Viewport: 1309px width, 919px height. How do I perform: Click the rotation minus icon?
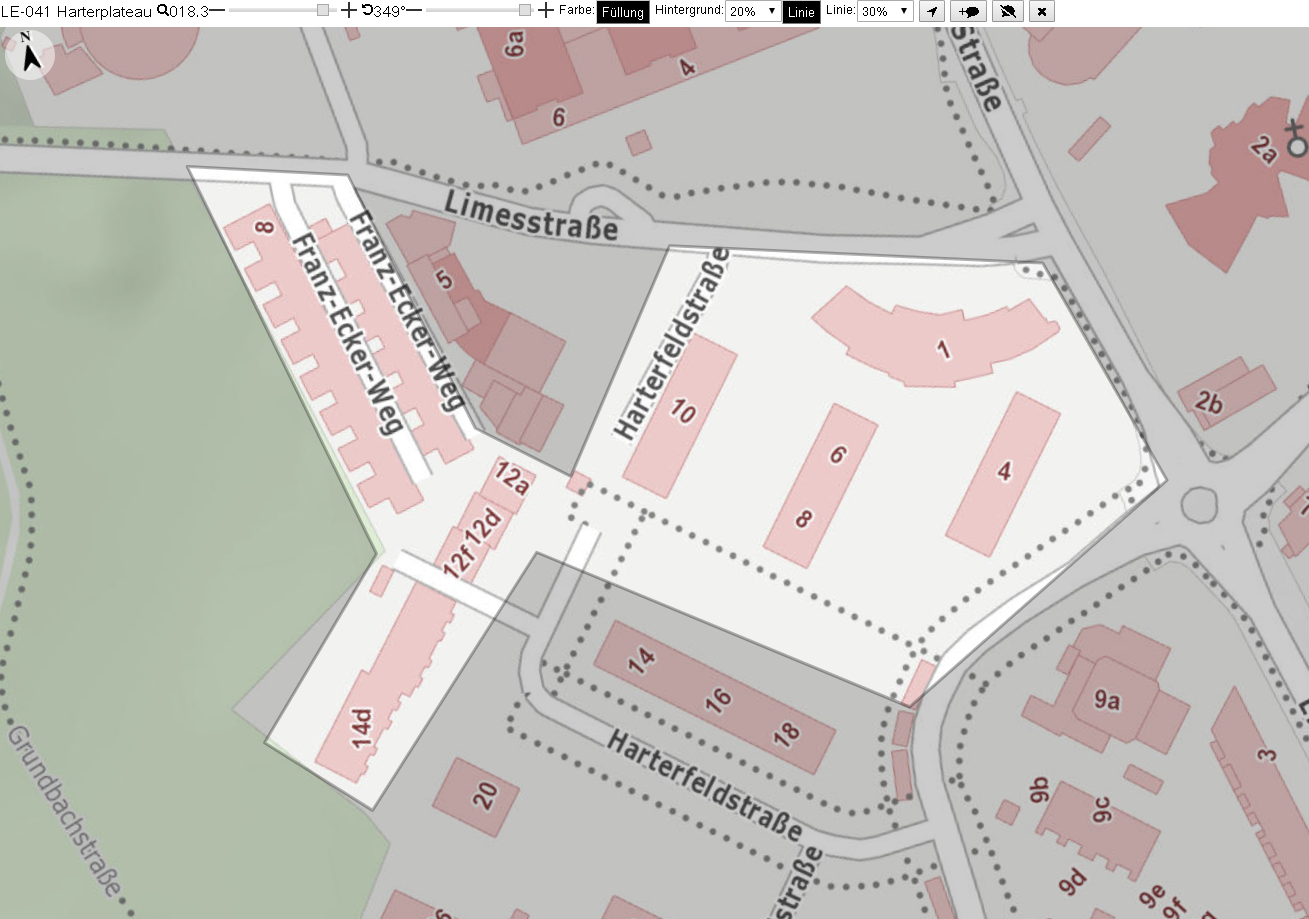click(414, 10)
